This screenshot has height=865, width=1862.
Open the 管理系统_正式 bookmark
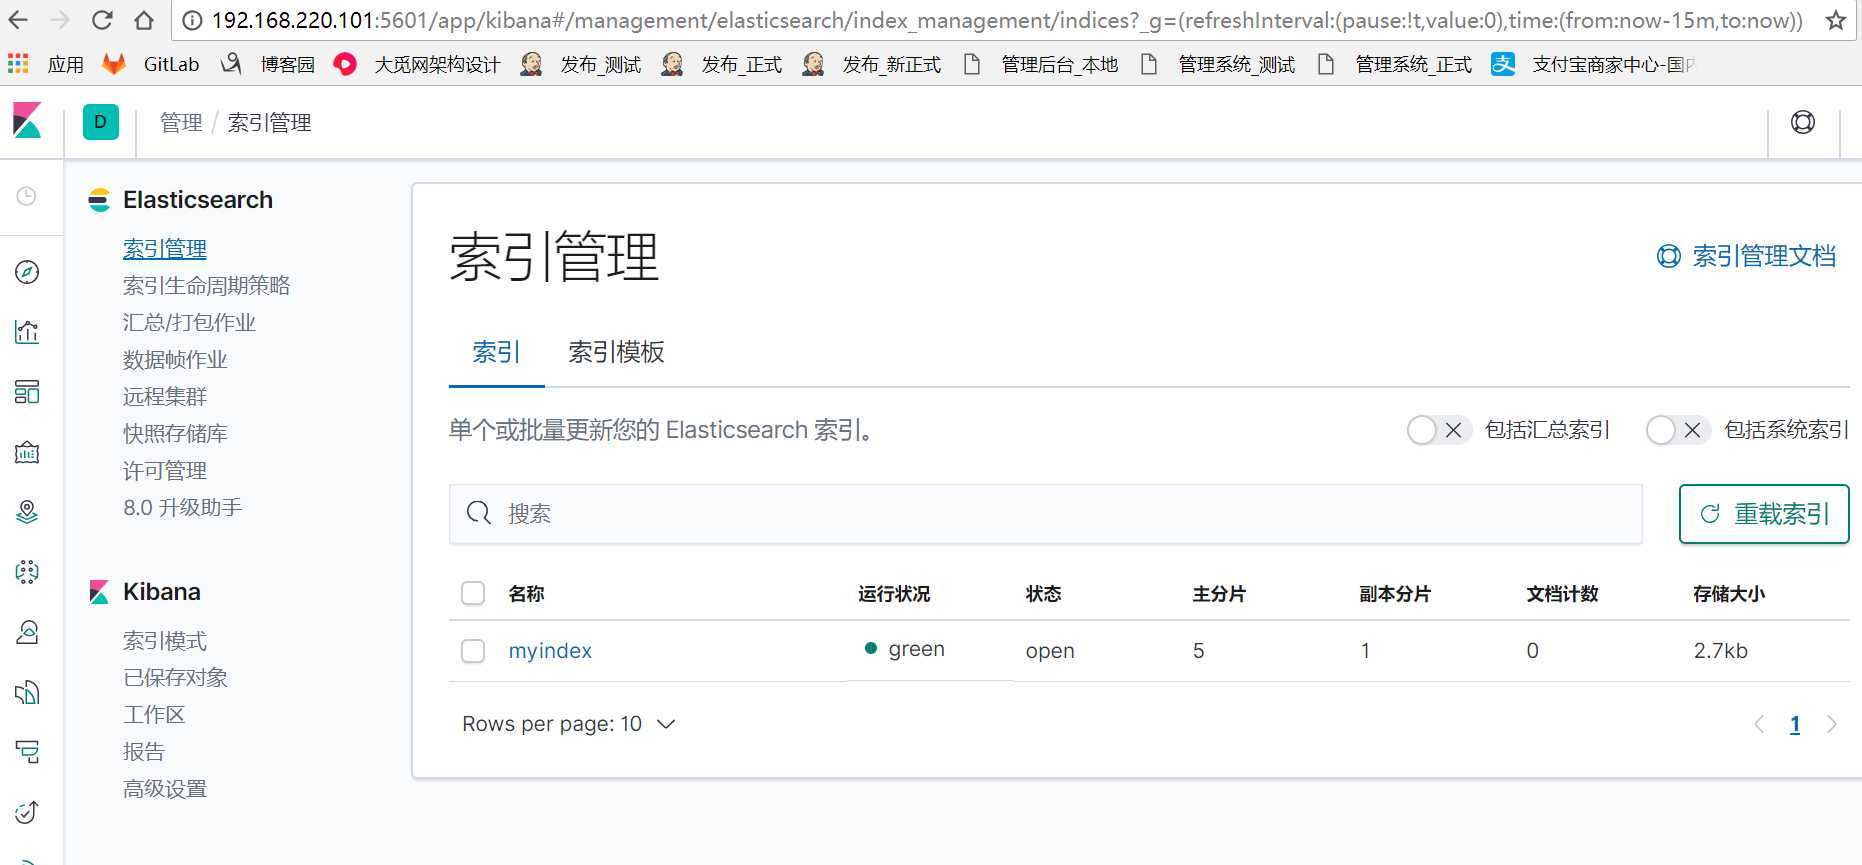coord(1395,64)
